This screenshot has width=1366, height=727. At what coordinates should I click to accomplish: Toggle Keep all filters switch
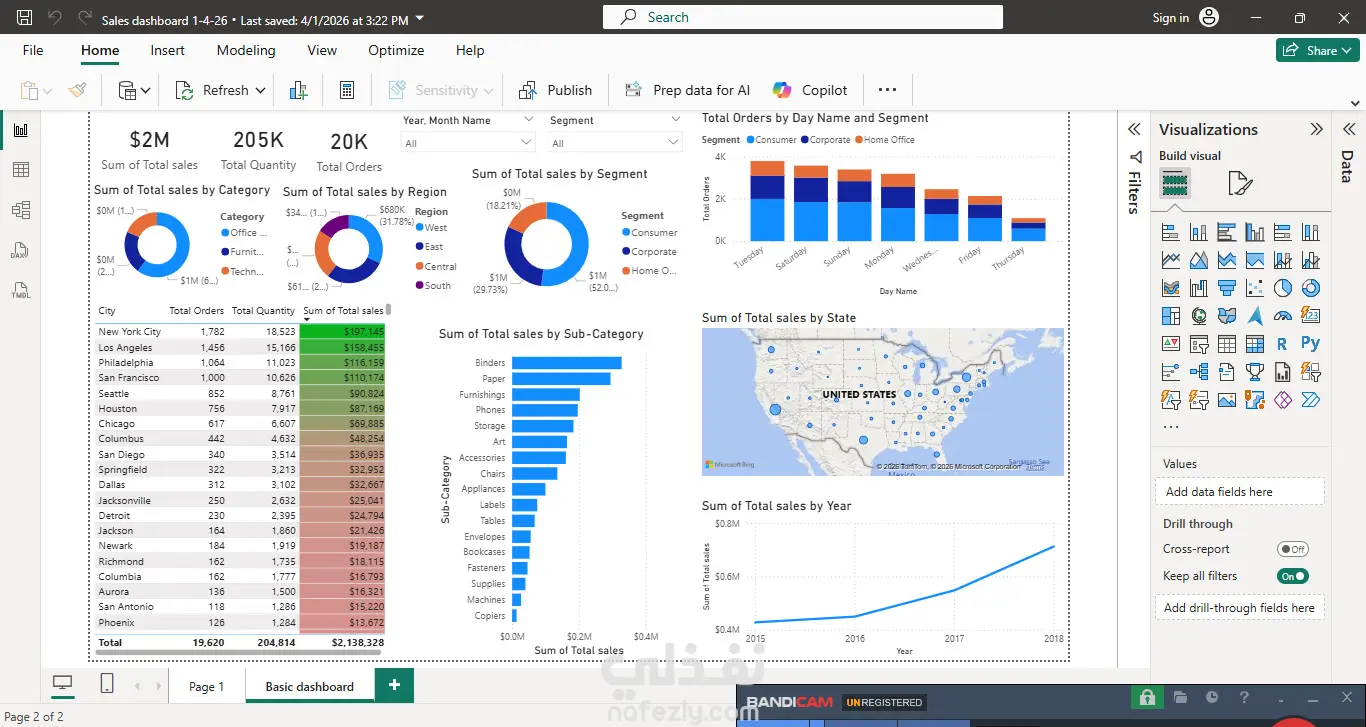pos(1293,576)
